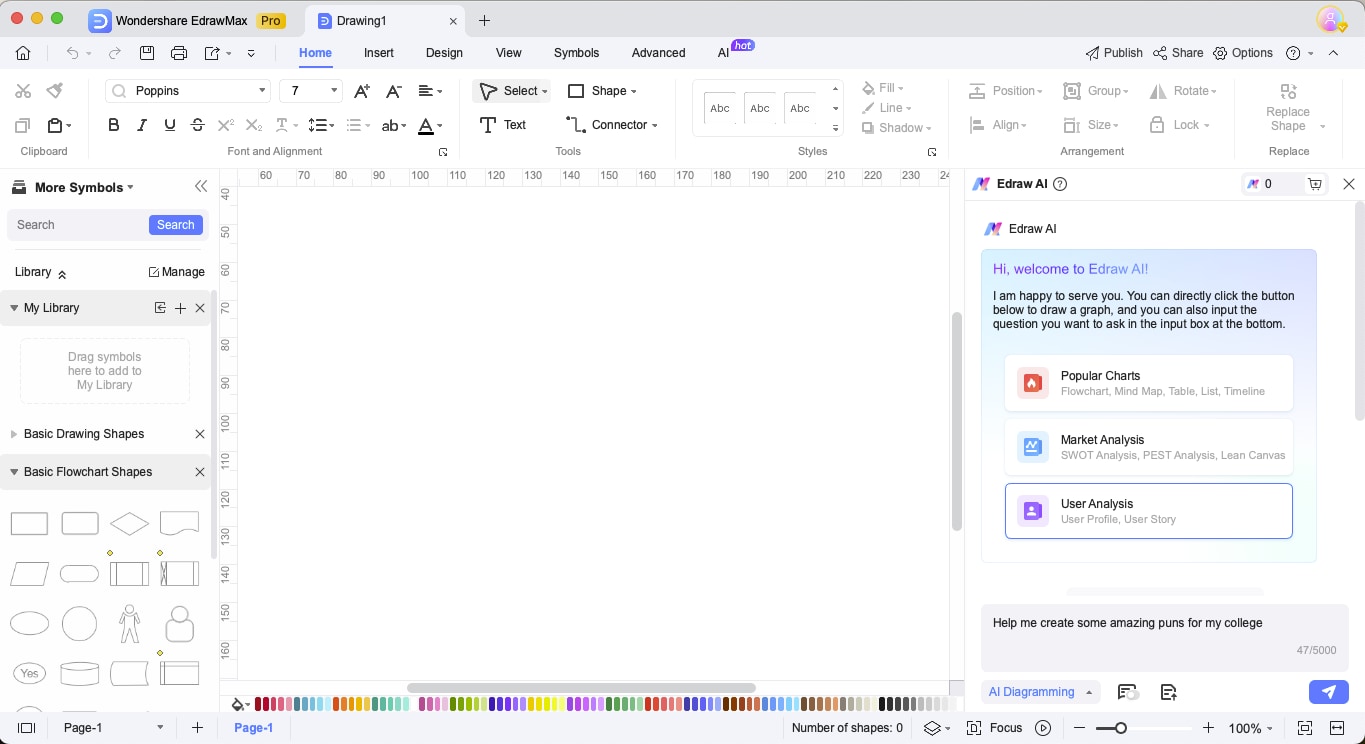Image resolution: width=1365 pixels, height=744 pixels.
Task: Send the AI prompt with paper plane
Action: 1329,691
